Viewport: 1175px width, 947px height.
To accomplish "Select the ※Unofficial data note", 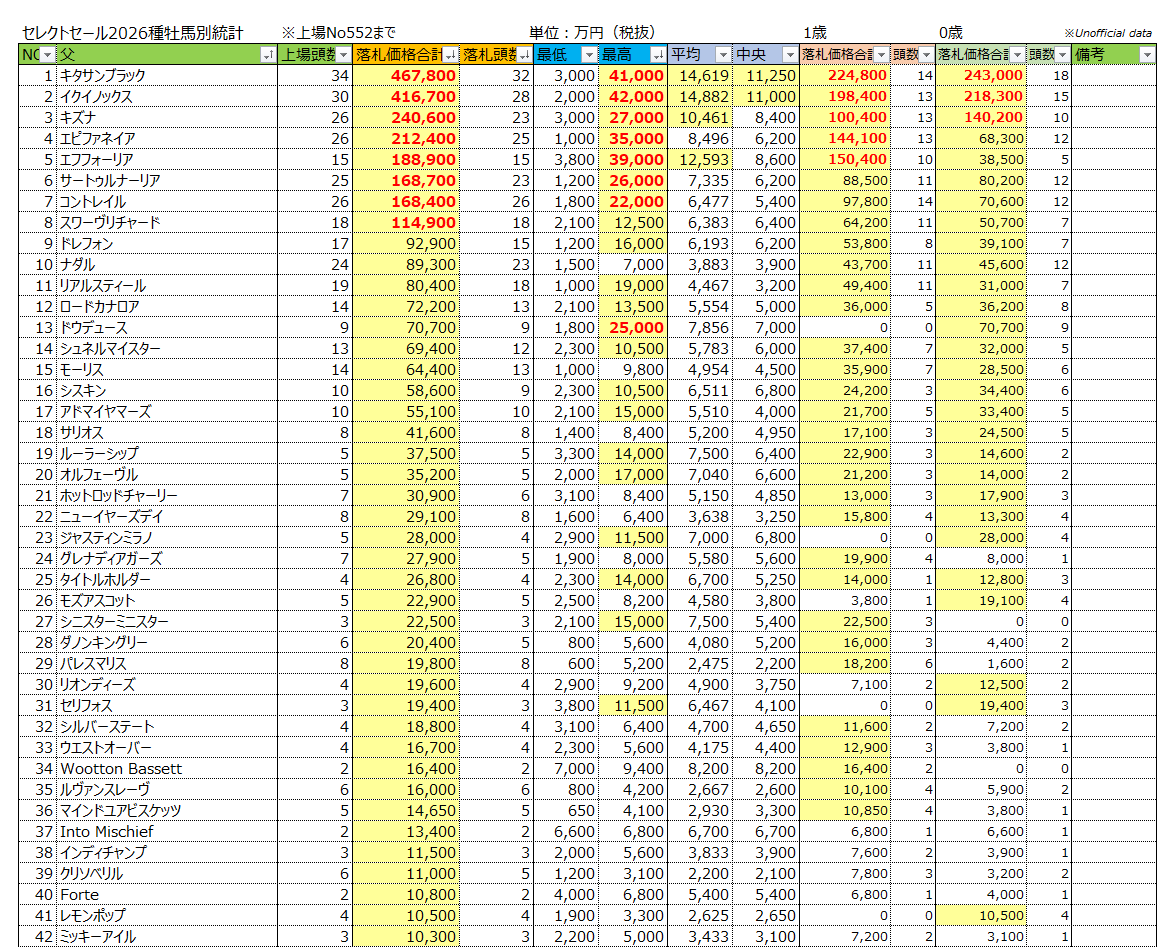I will tap(1108, 33).
